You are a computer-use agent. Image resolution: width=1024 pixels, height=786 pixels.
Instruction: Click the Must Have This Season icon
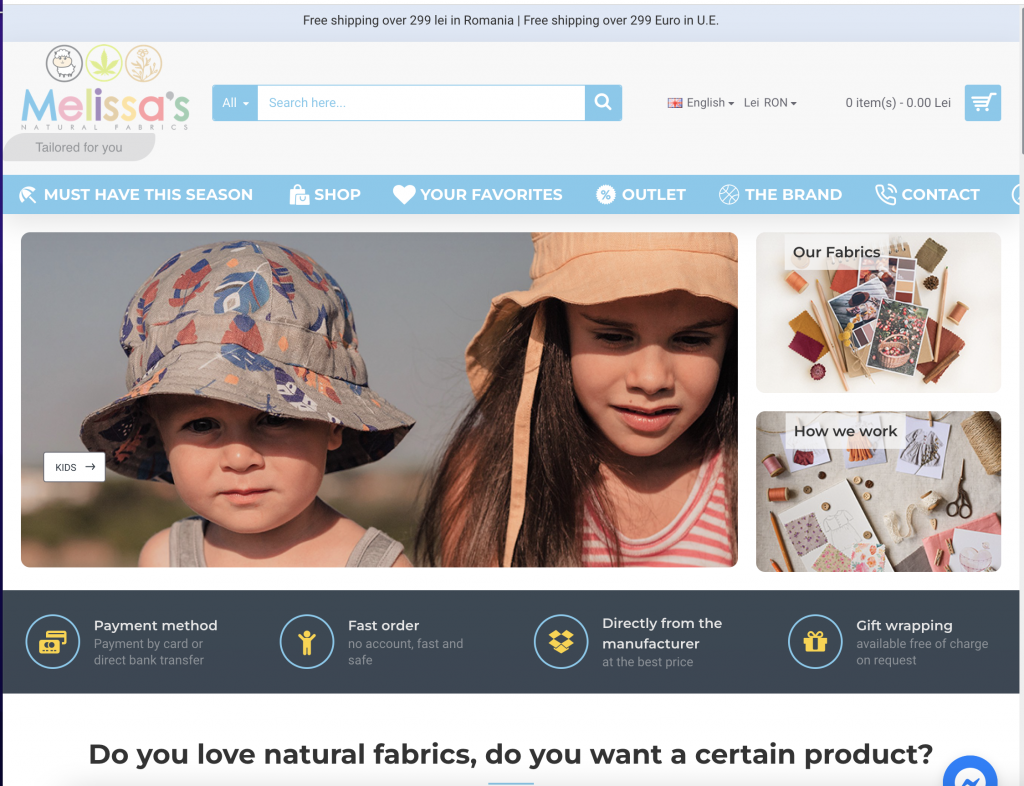[x=27, y=195]
